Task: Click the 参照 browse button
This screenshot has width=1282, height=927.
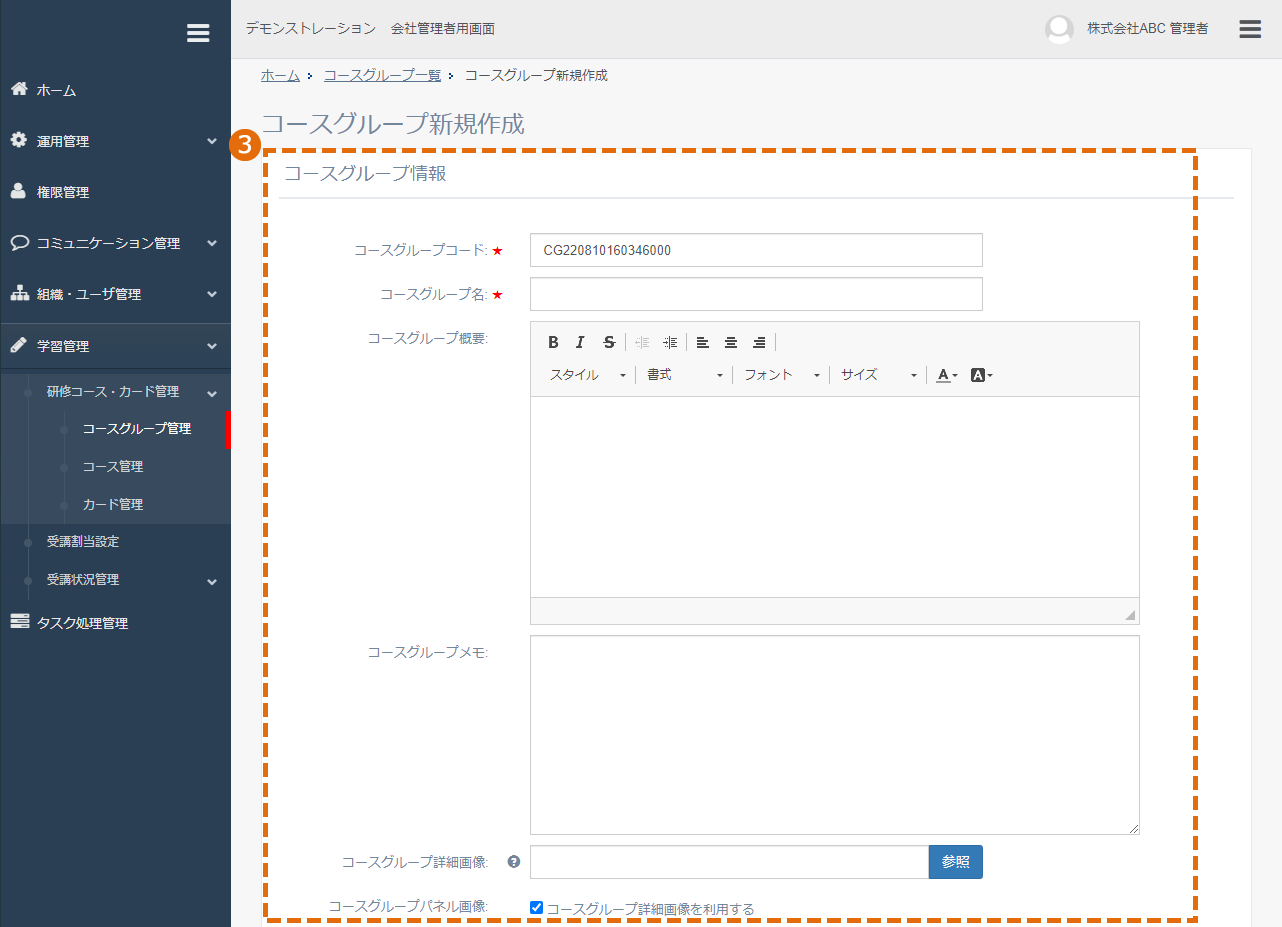Action: 956,862
